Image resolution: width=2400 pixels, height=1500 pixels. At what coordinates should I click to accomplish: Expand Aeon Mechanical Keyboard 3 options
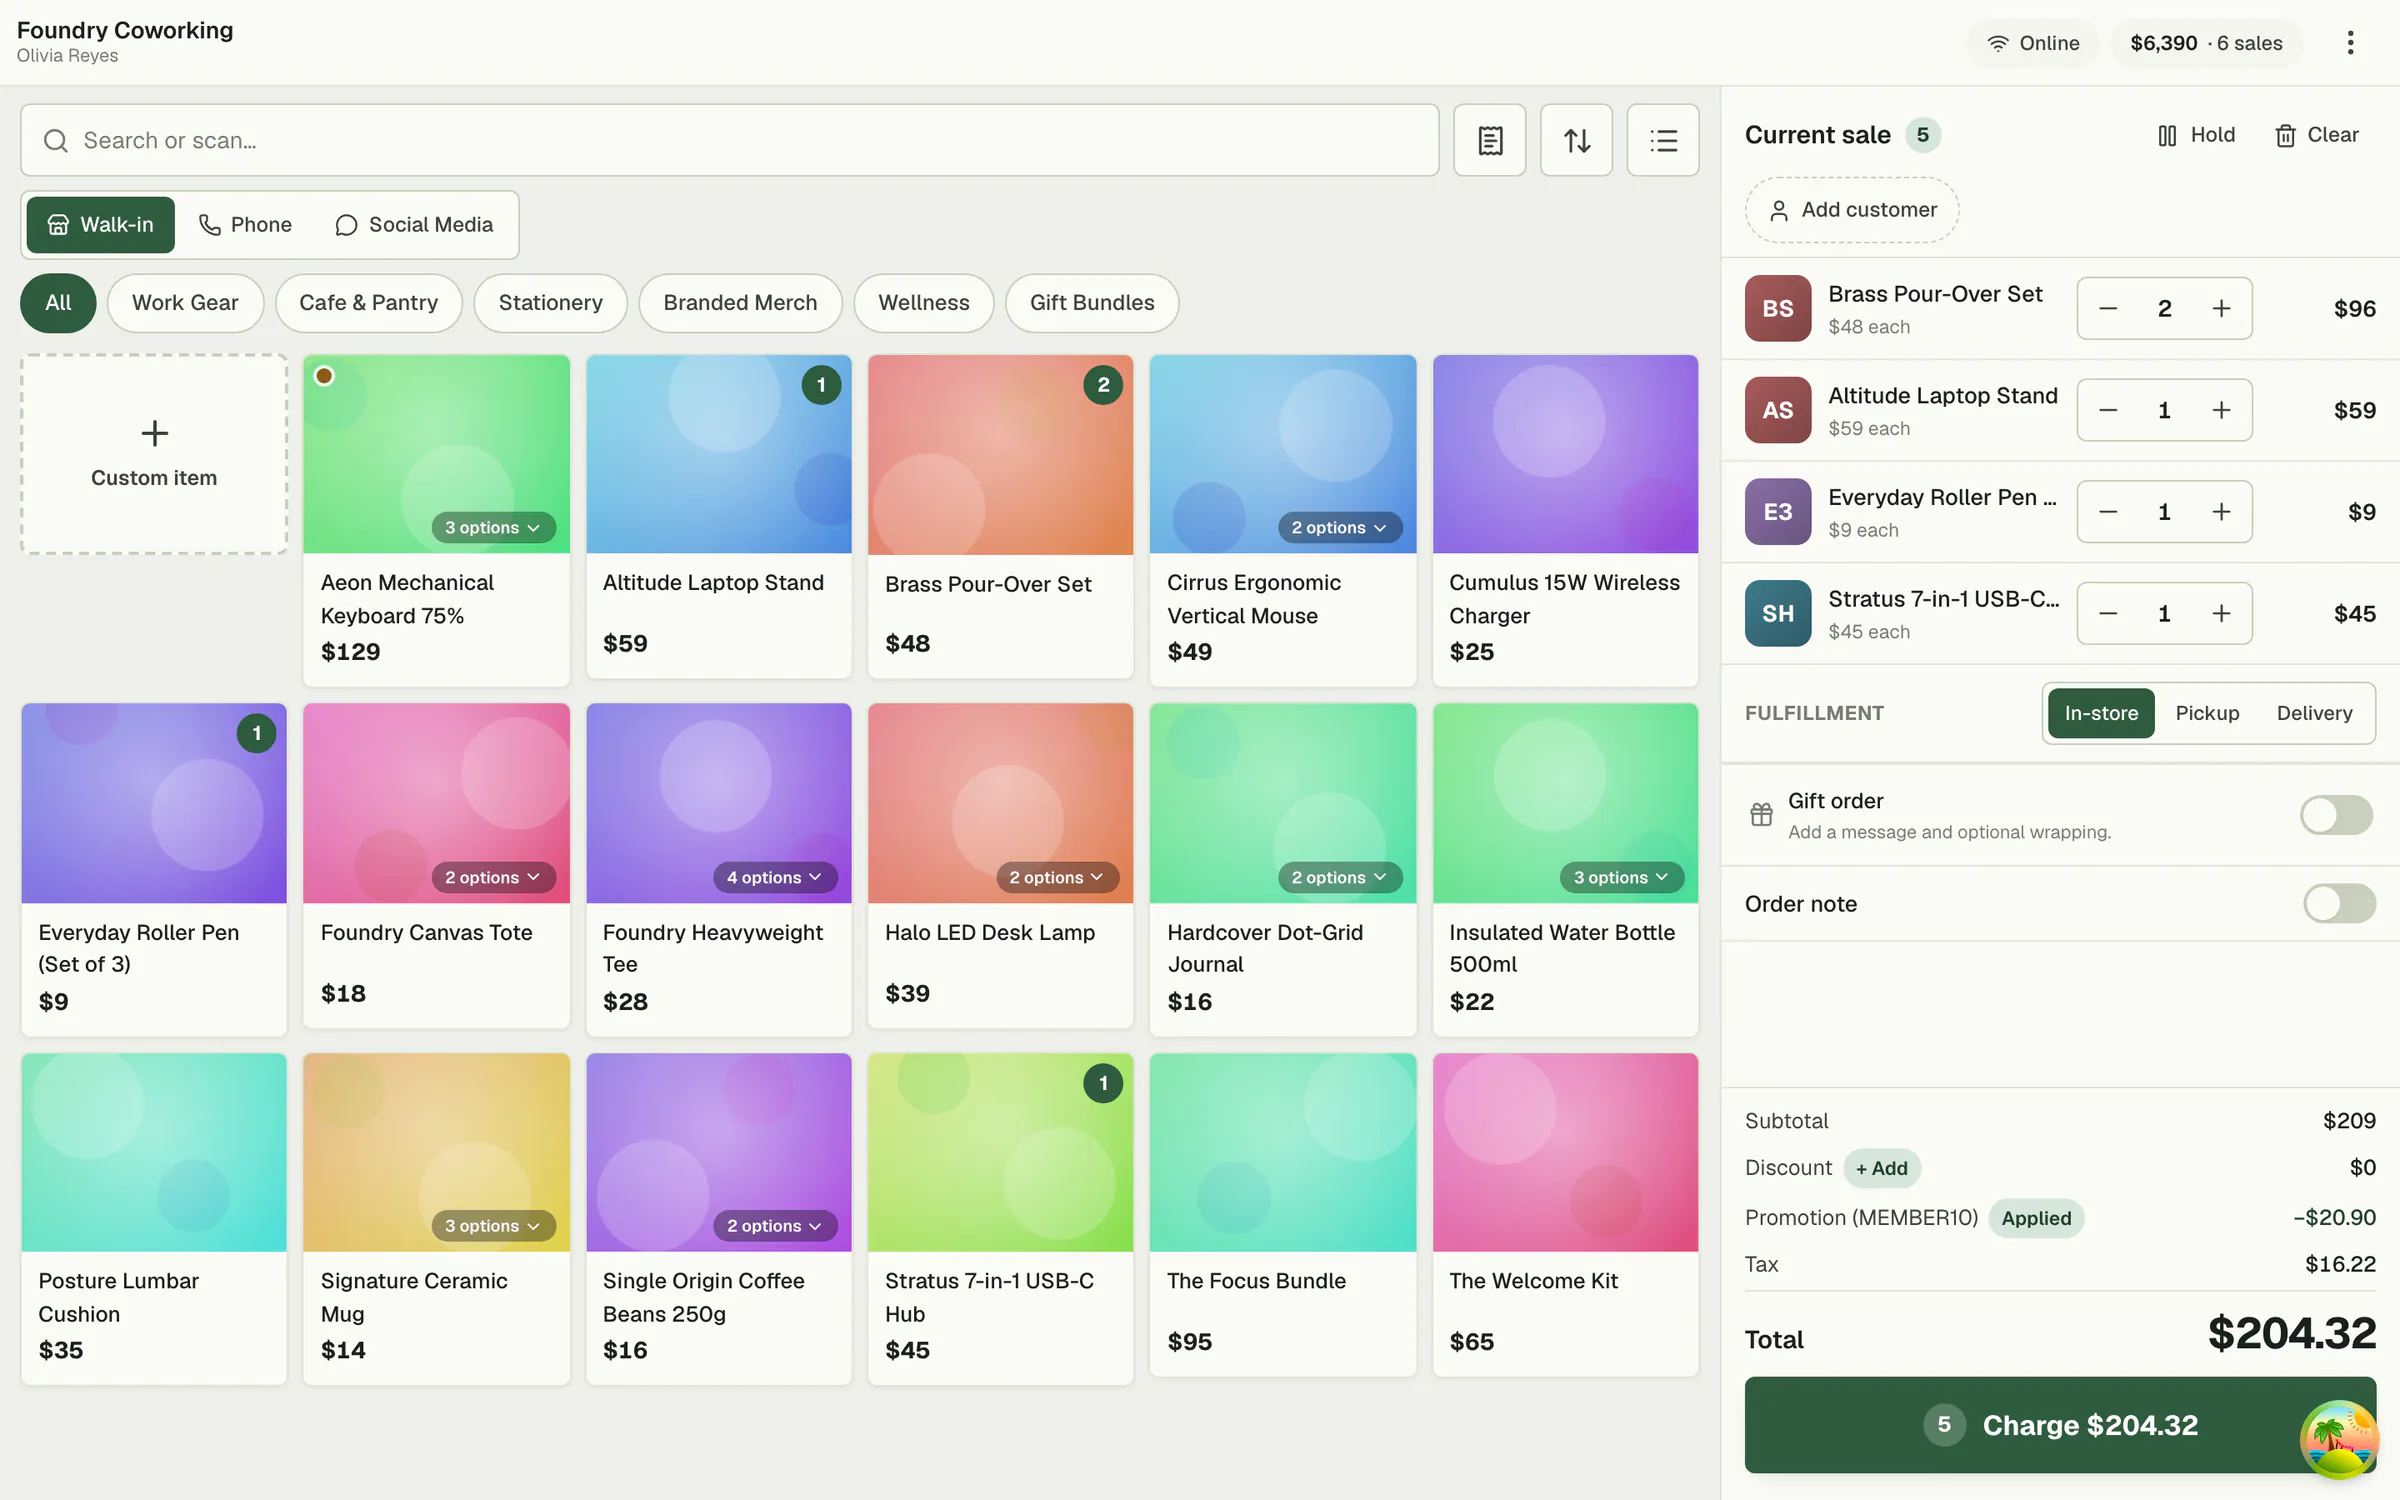tap(493, 527)
